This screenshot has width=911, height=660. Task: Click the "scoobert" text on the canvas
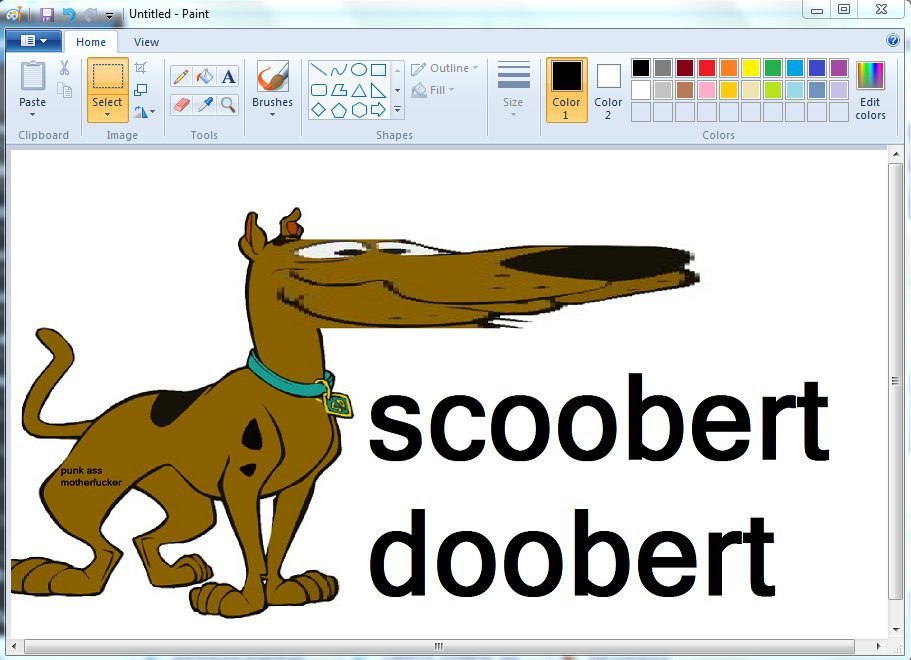(x=600, y=417)
